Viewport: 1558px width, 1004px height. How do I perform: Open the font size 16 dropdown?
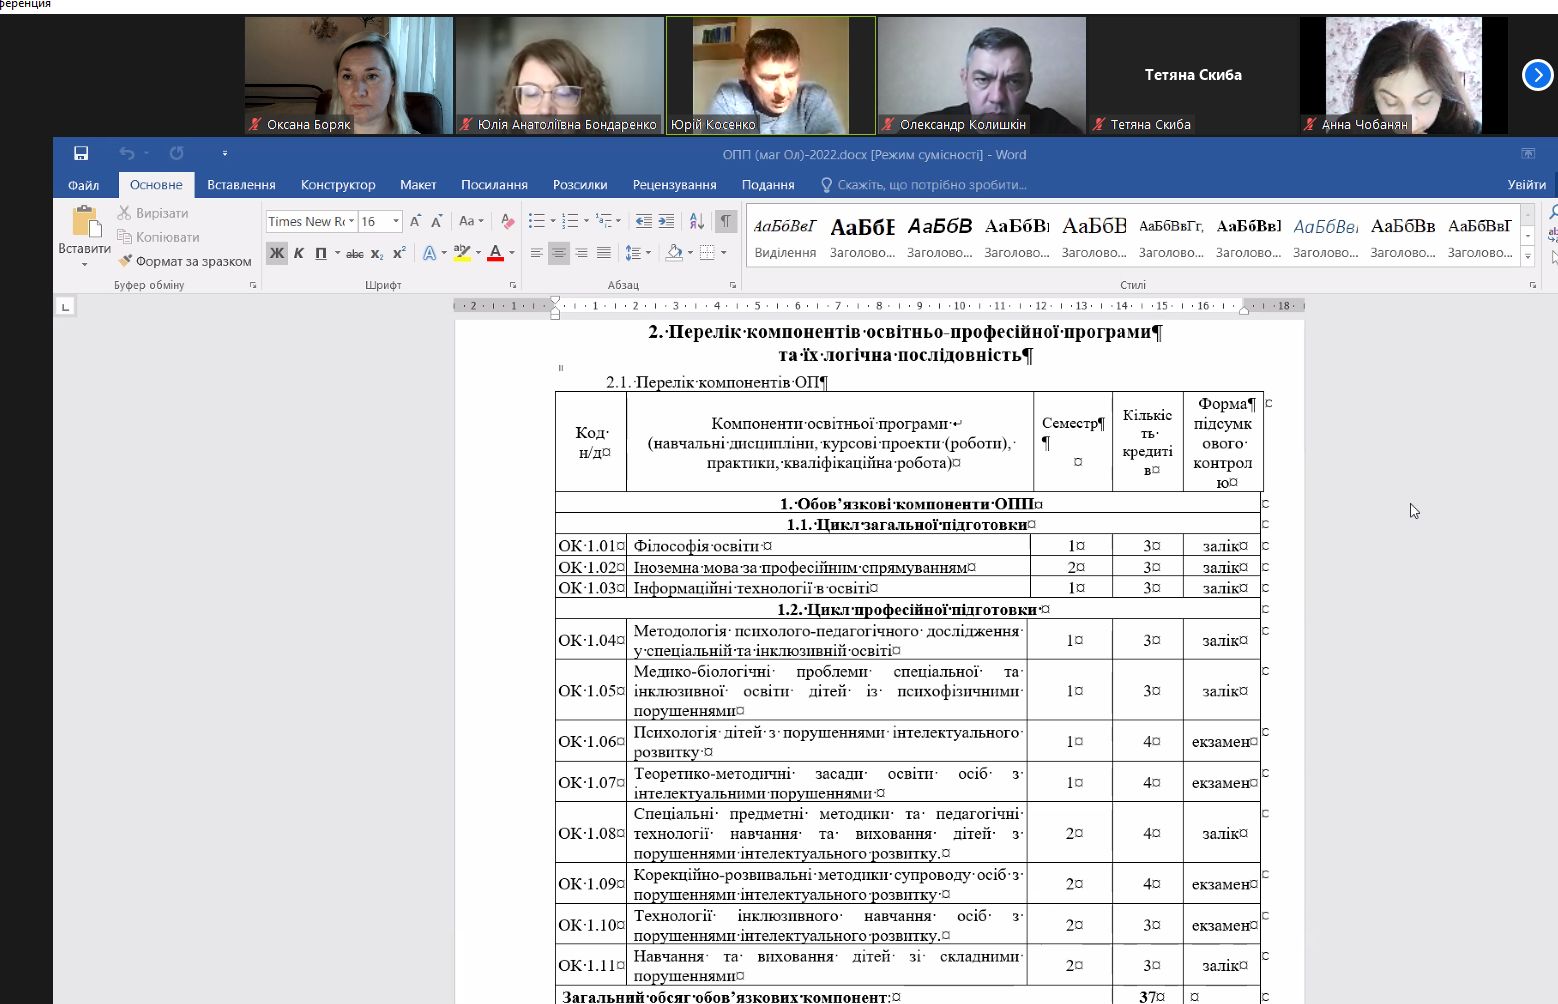[396, 221]
